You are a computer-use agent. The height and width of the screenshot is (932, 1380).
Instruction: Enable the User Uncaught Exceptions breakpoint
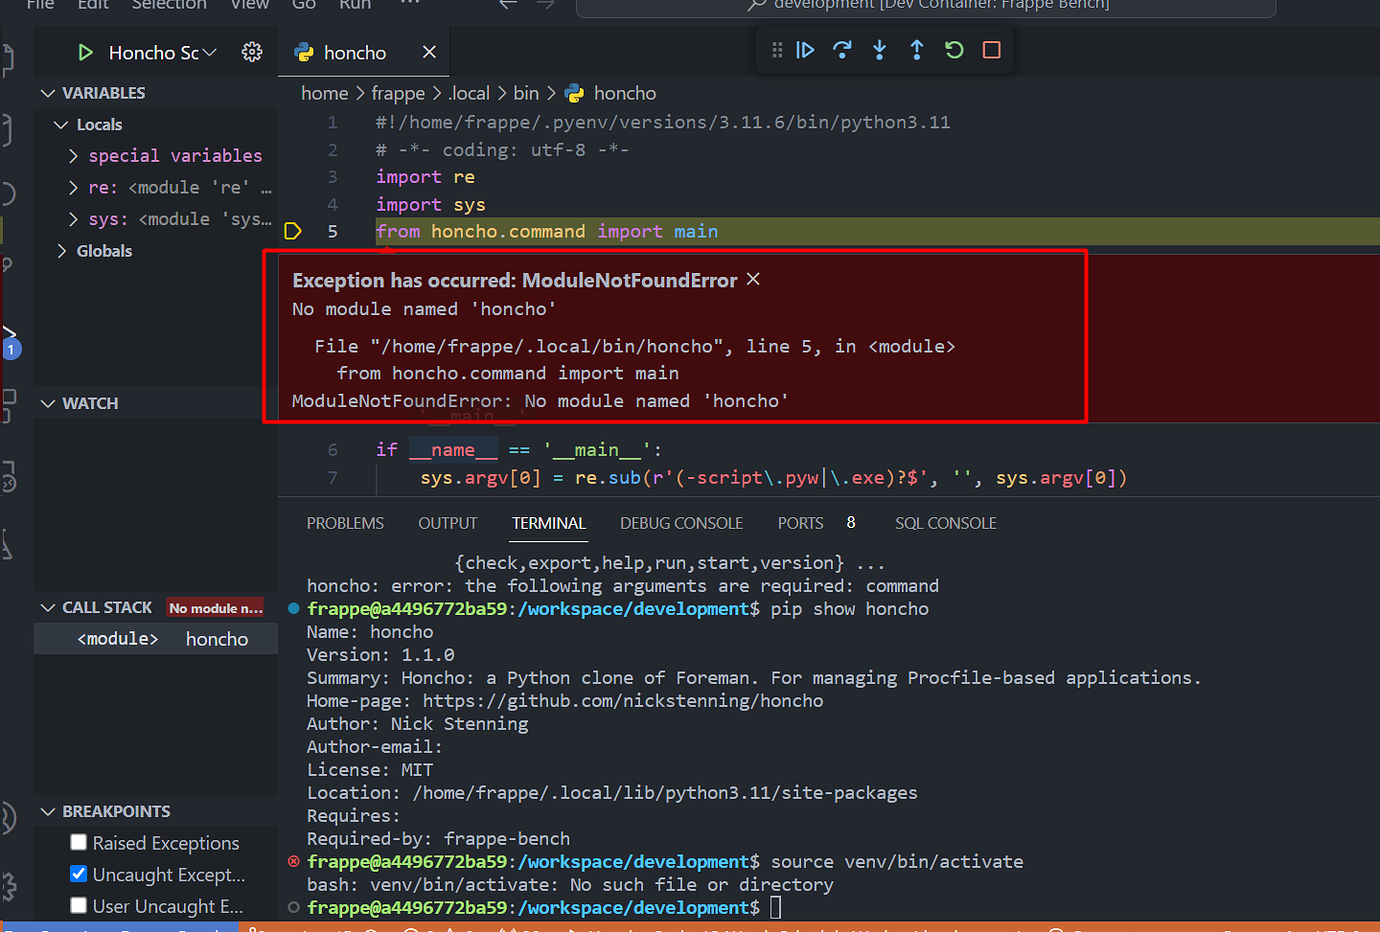click(x=78, y=906)
